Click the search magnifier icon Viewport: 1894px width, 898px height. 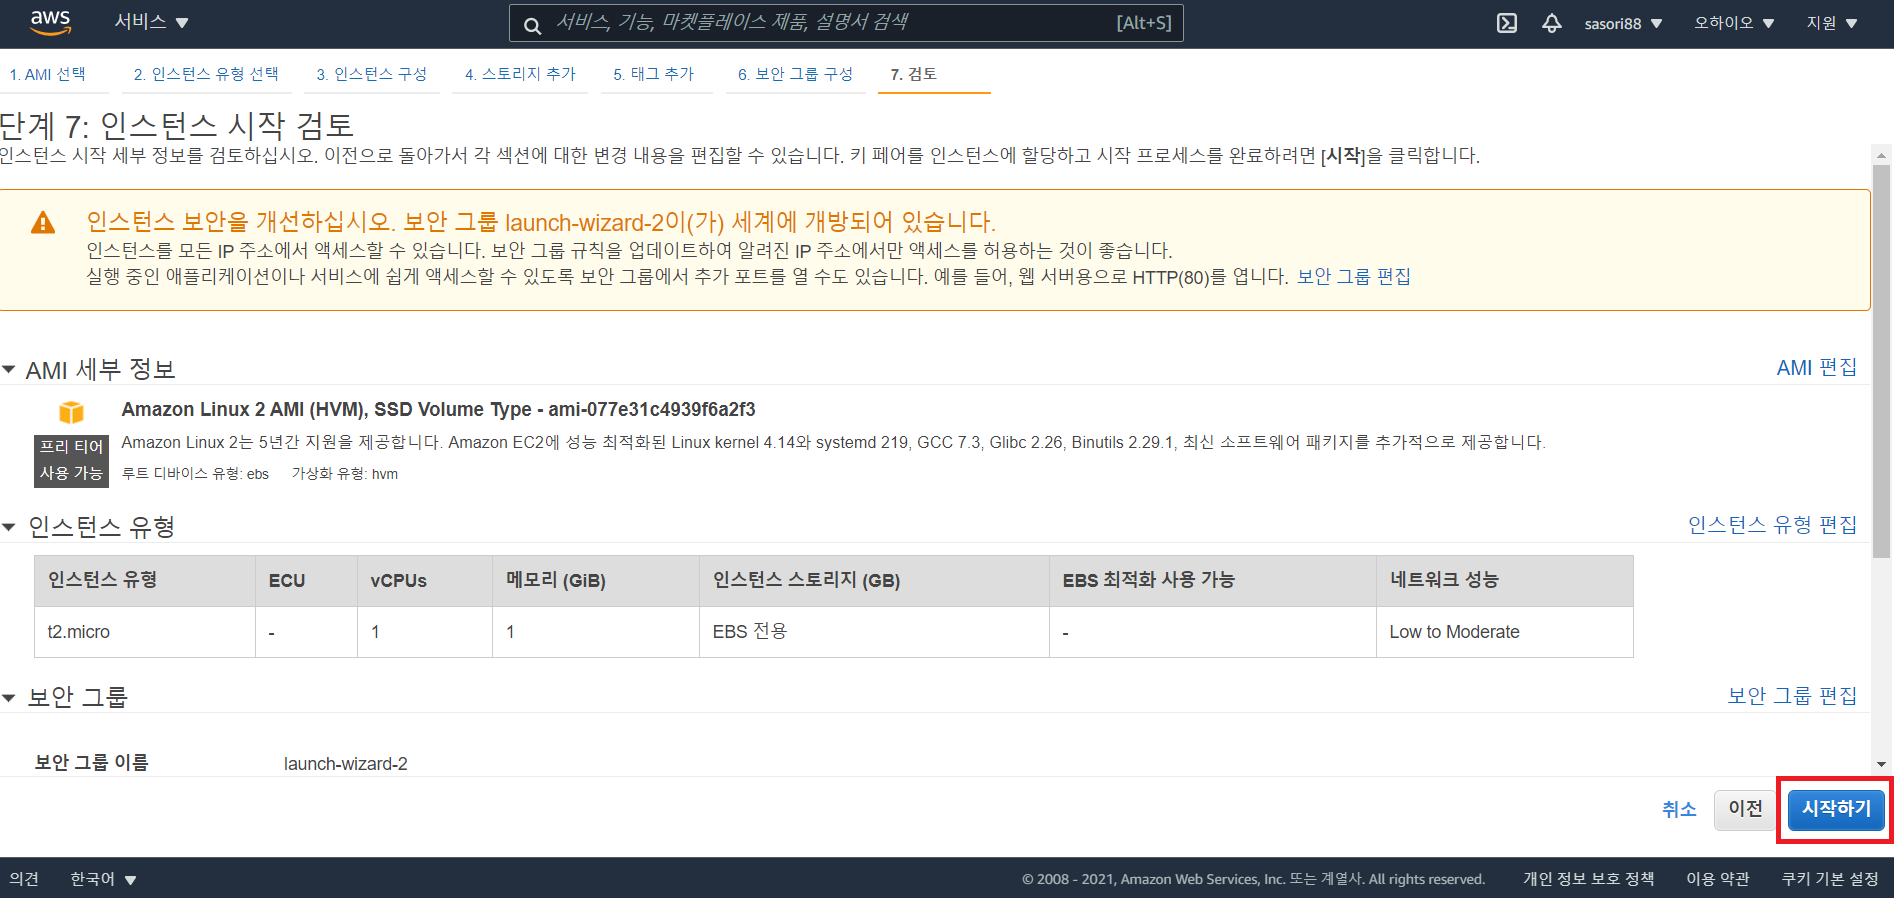pos(533,24)
